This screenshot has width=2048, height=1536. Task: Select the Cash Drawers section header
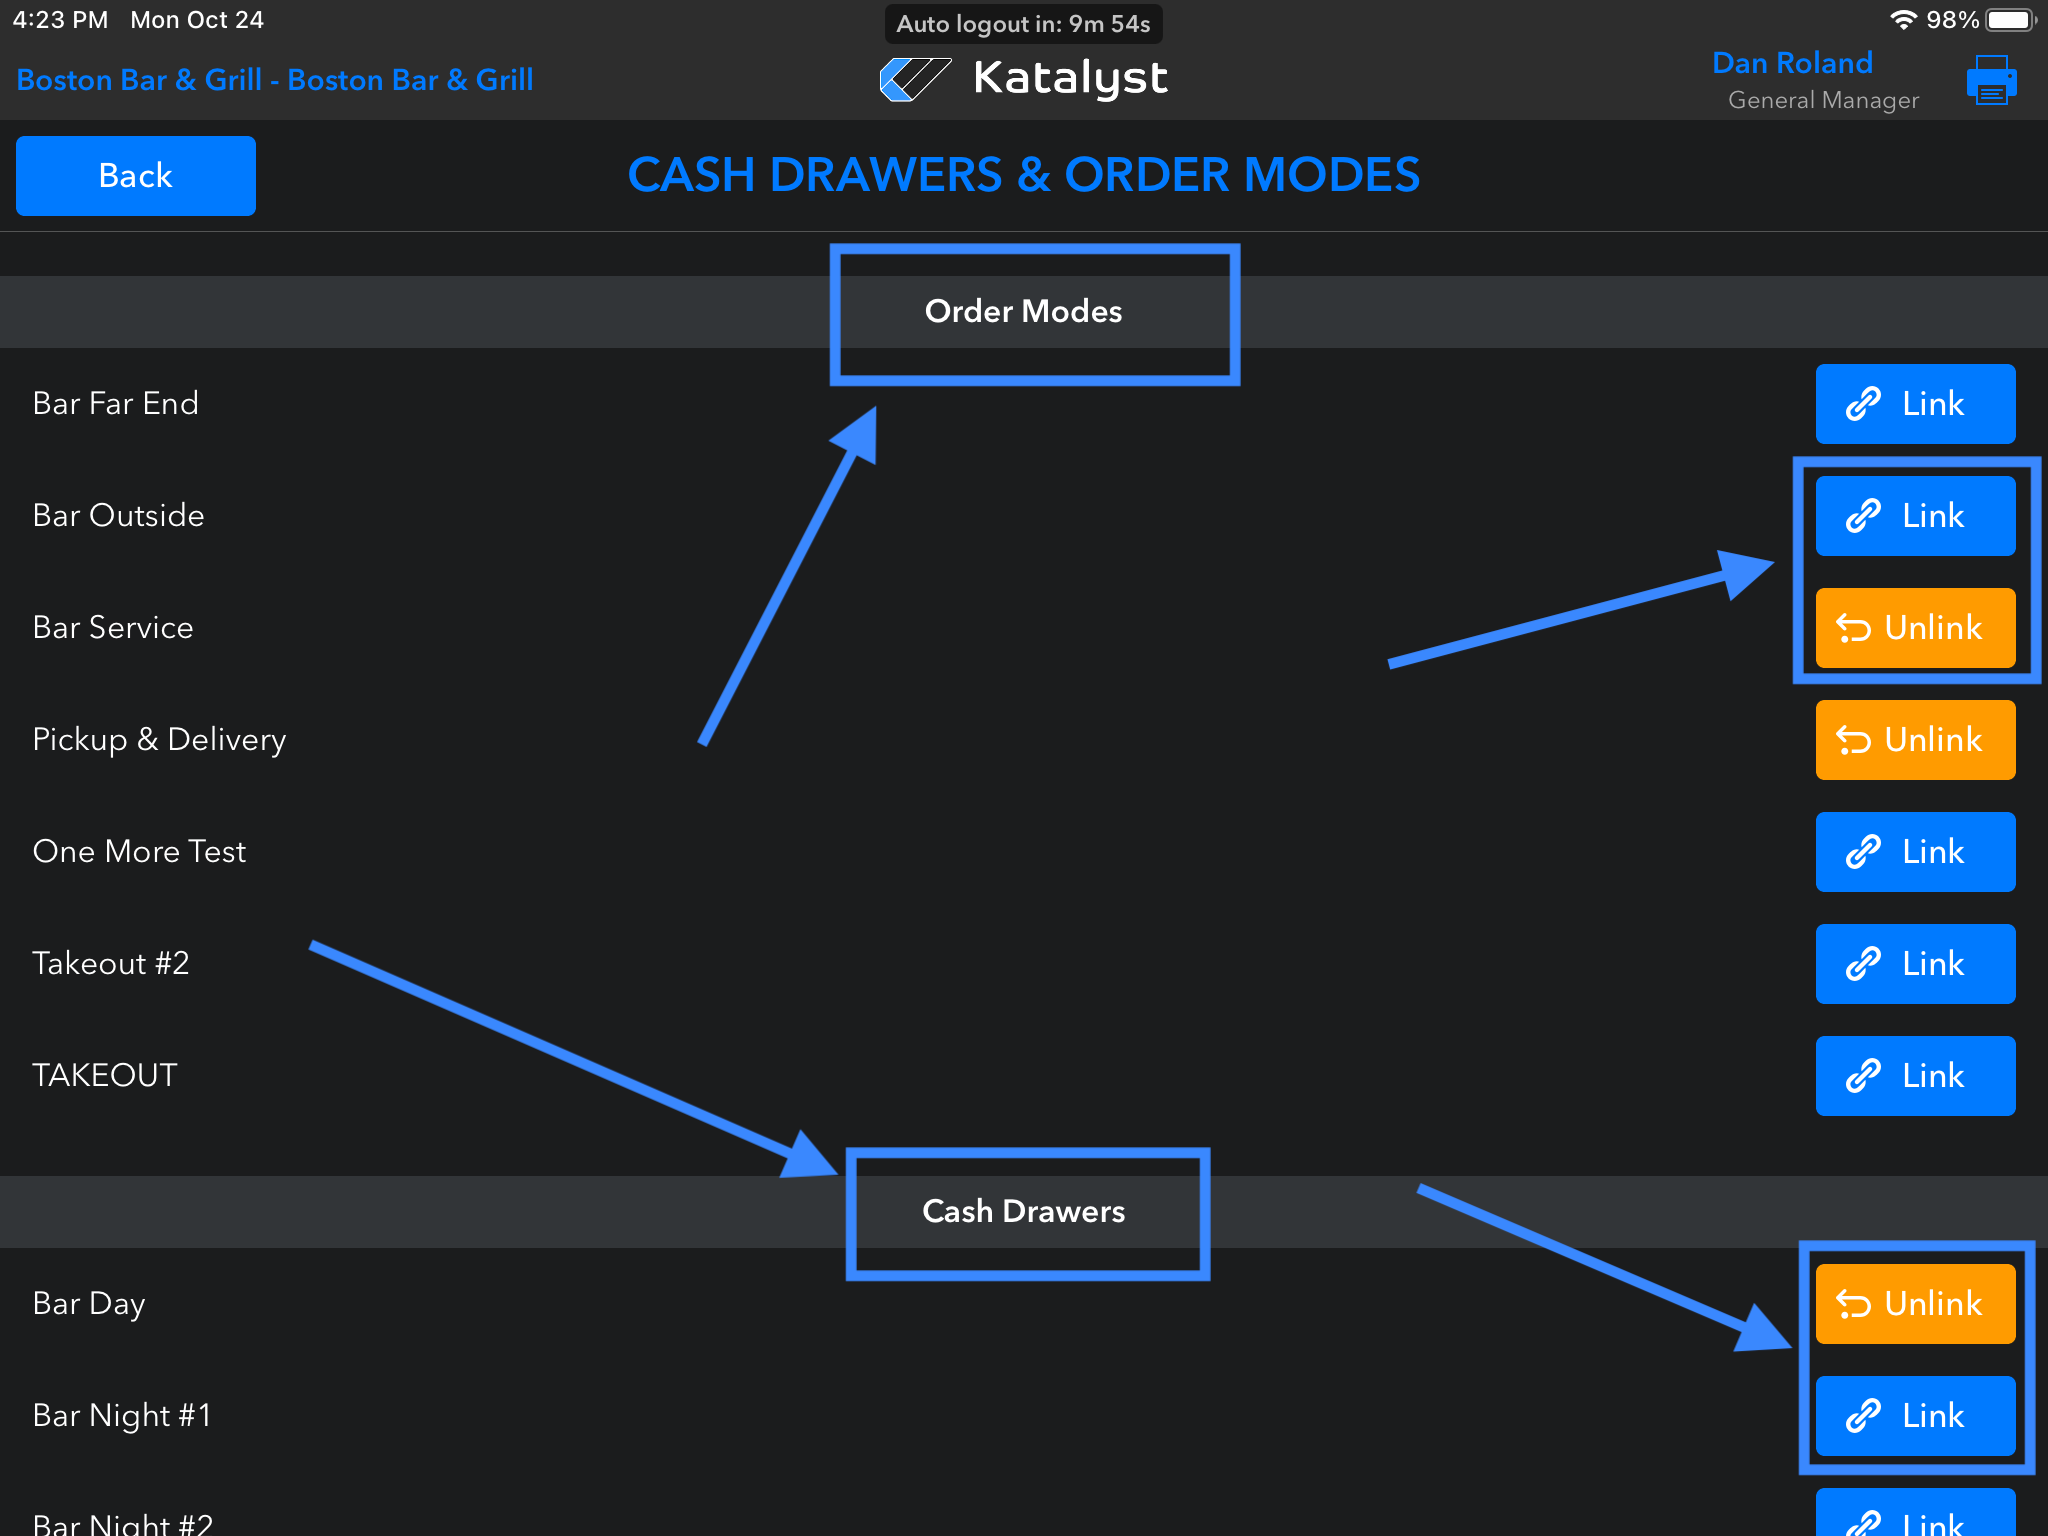click(1023, 1211)
